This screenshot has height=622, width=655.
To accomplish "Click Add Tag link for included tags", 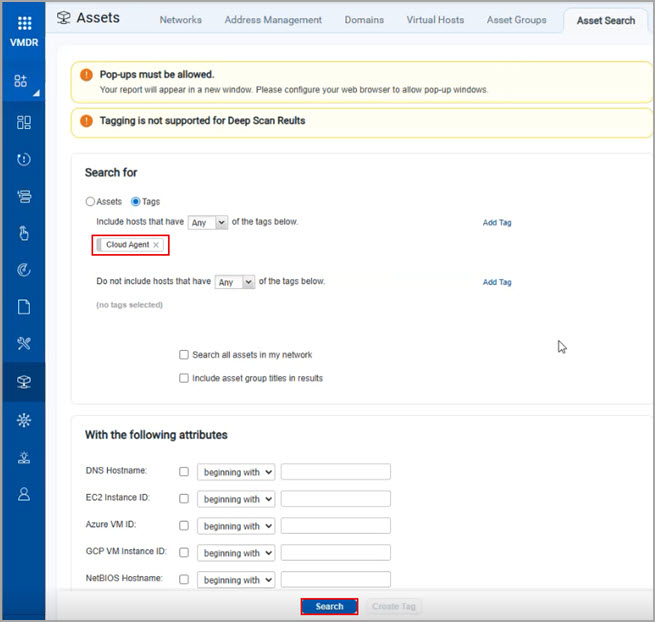I will tap(496, 223).
